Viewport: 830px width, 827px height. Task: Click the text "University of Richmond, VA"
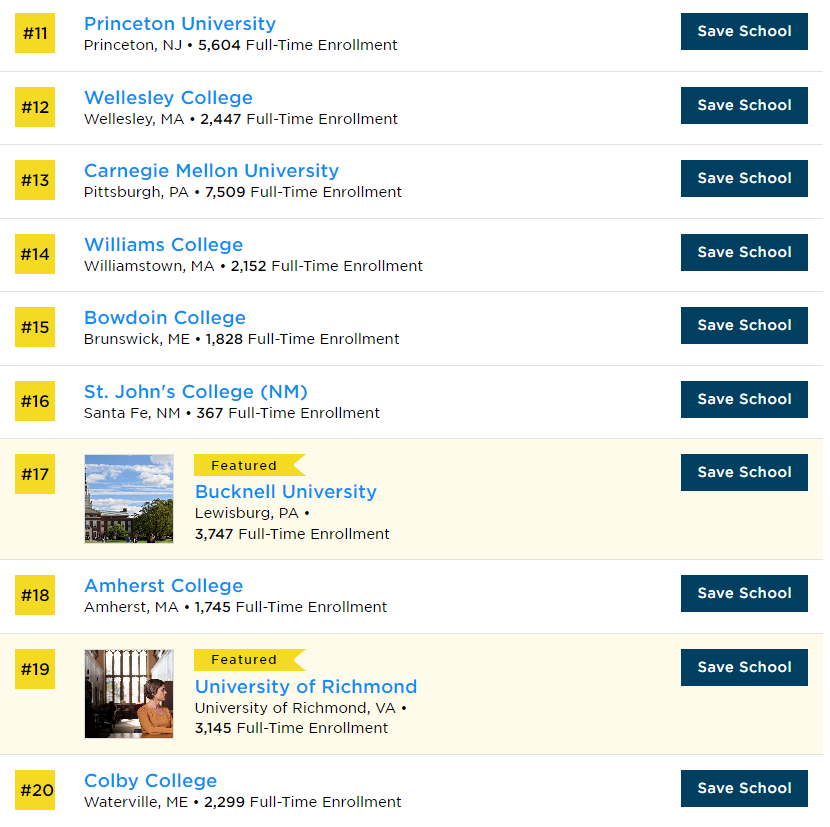[295, 708]
